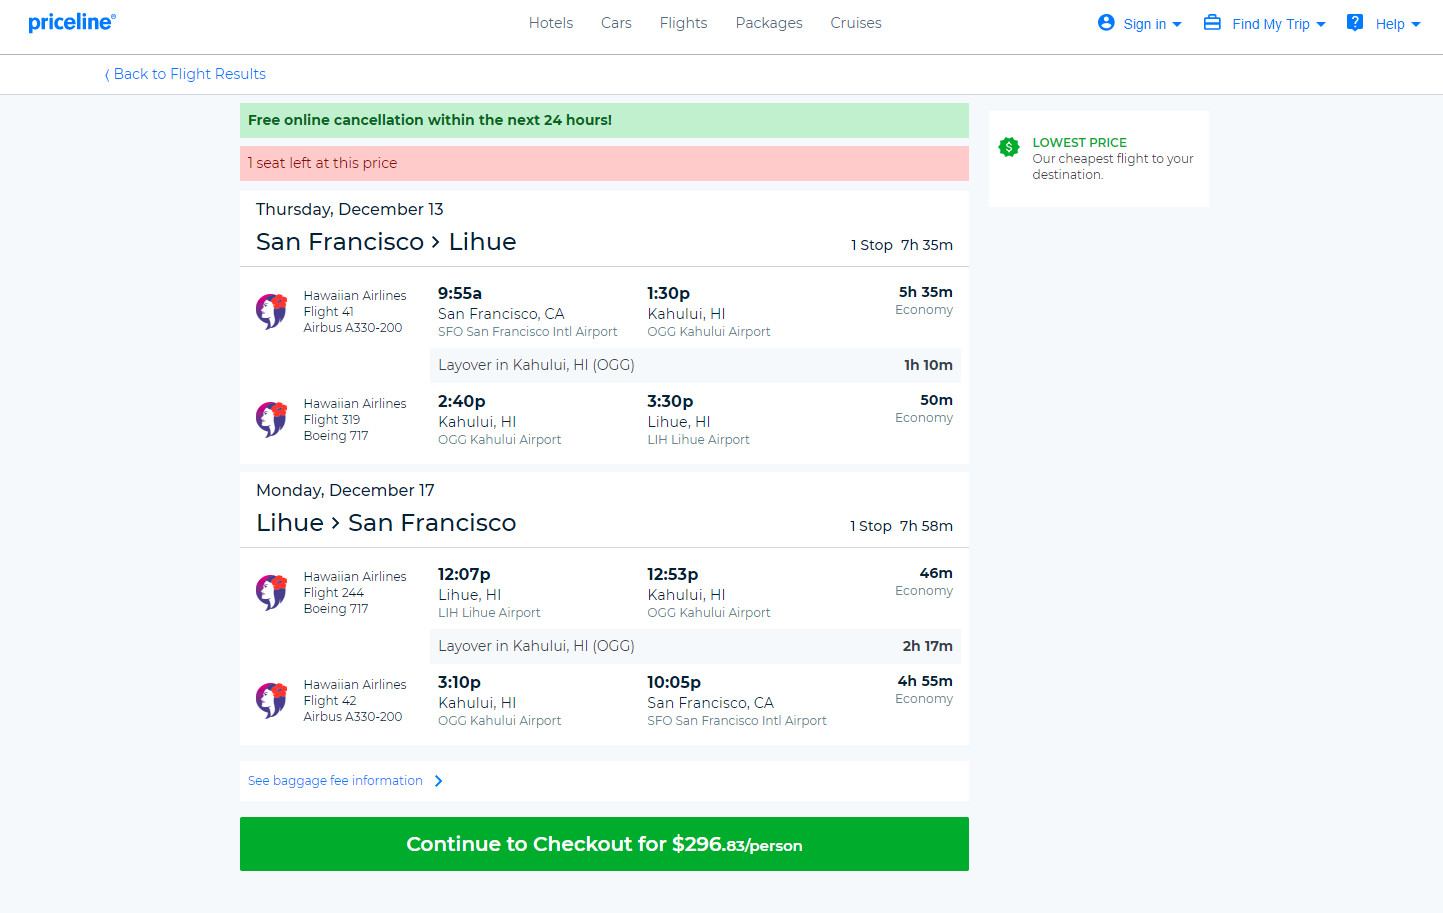Go to the Hotels tab
Viewport: 1443px width, 913px height.
[x=551, y=23]
